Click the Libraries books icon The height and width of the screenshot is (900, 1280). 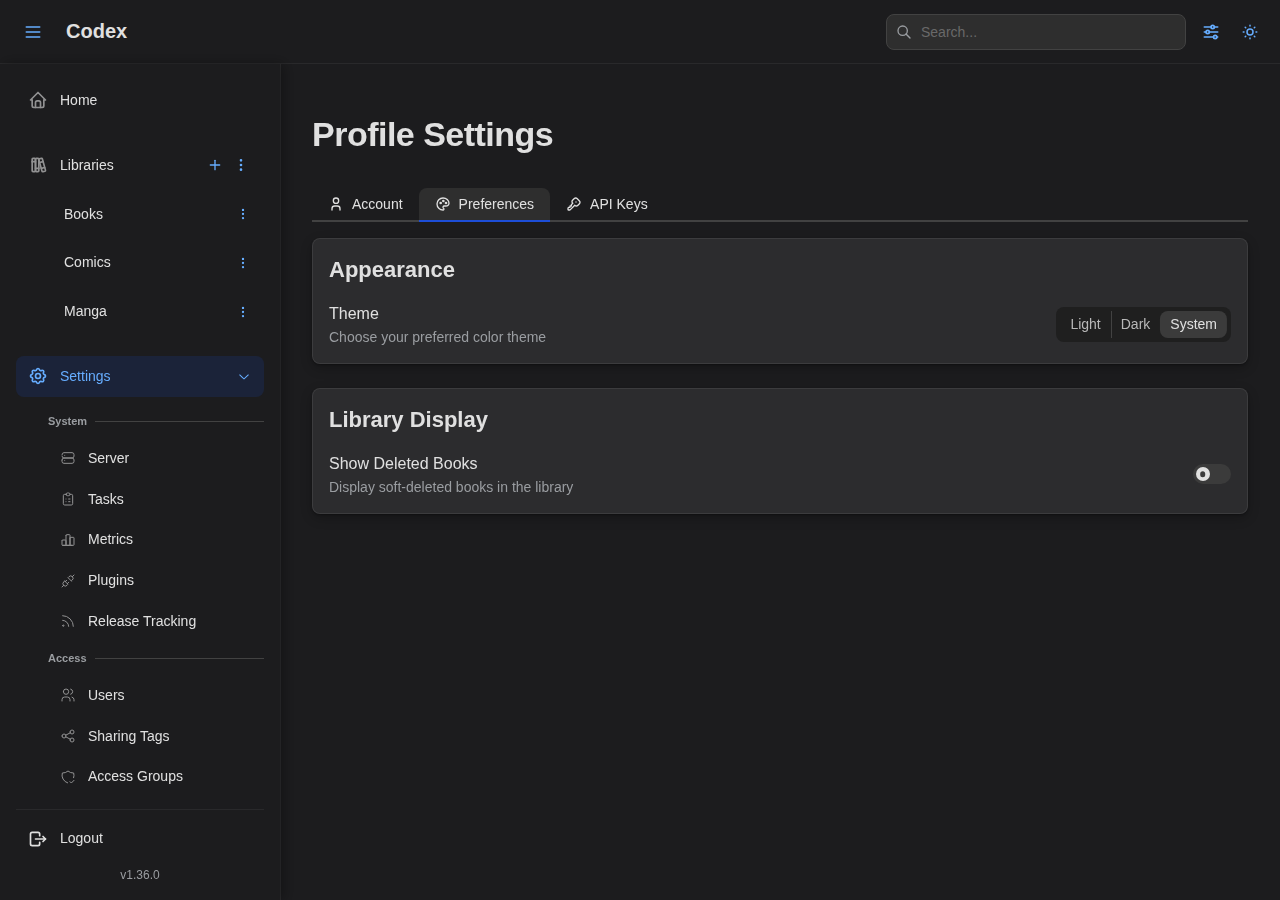click(38, 165)
